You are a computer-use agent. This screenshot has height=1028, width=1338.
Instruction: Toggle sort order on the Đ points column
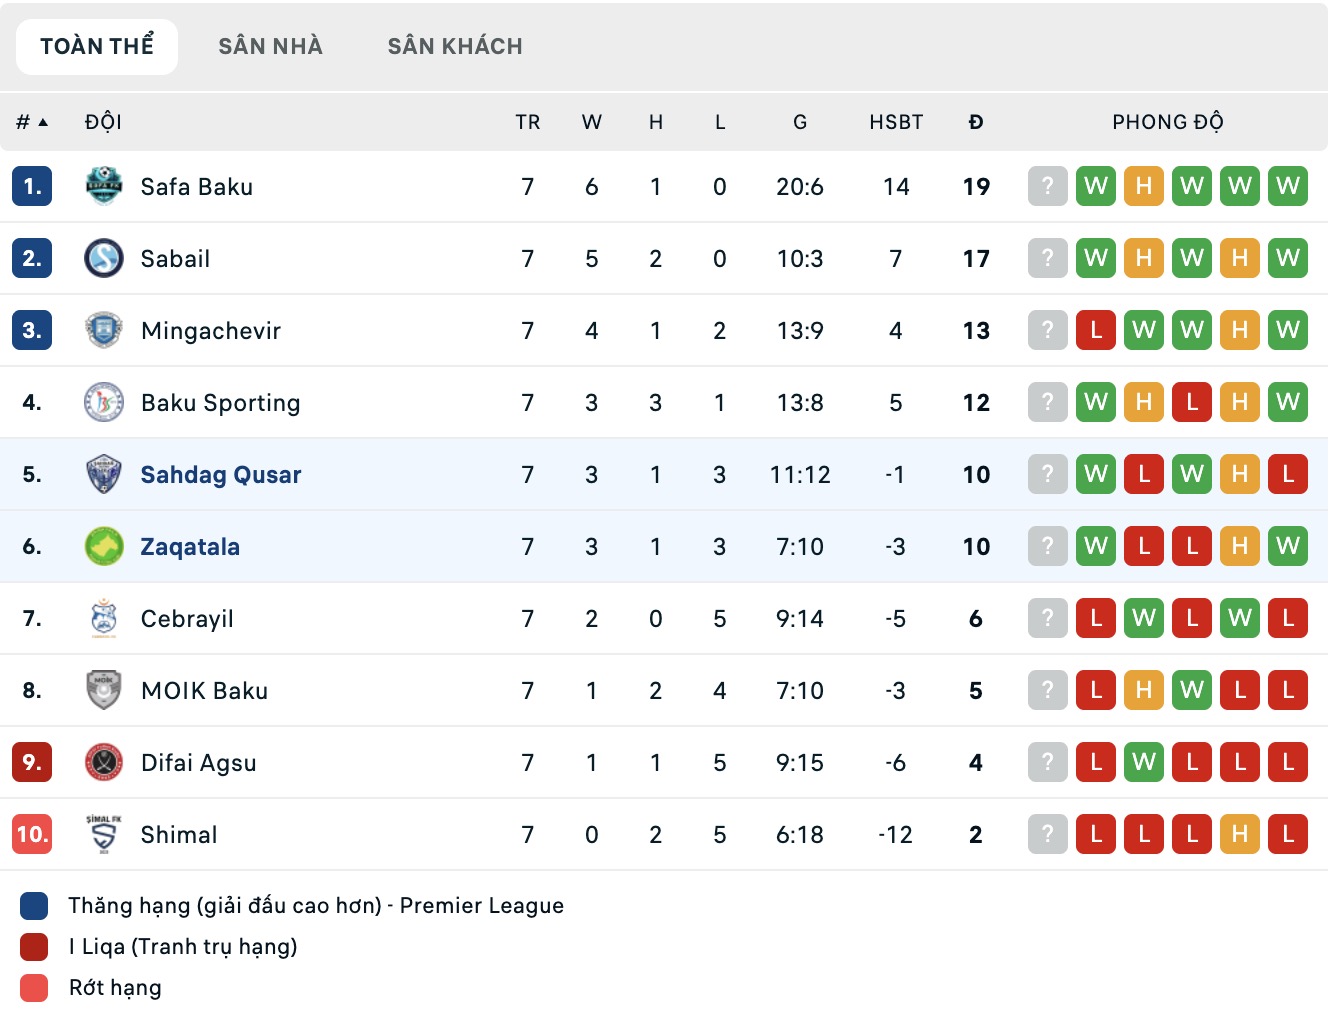point(976,121)
